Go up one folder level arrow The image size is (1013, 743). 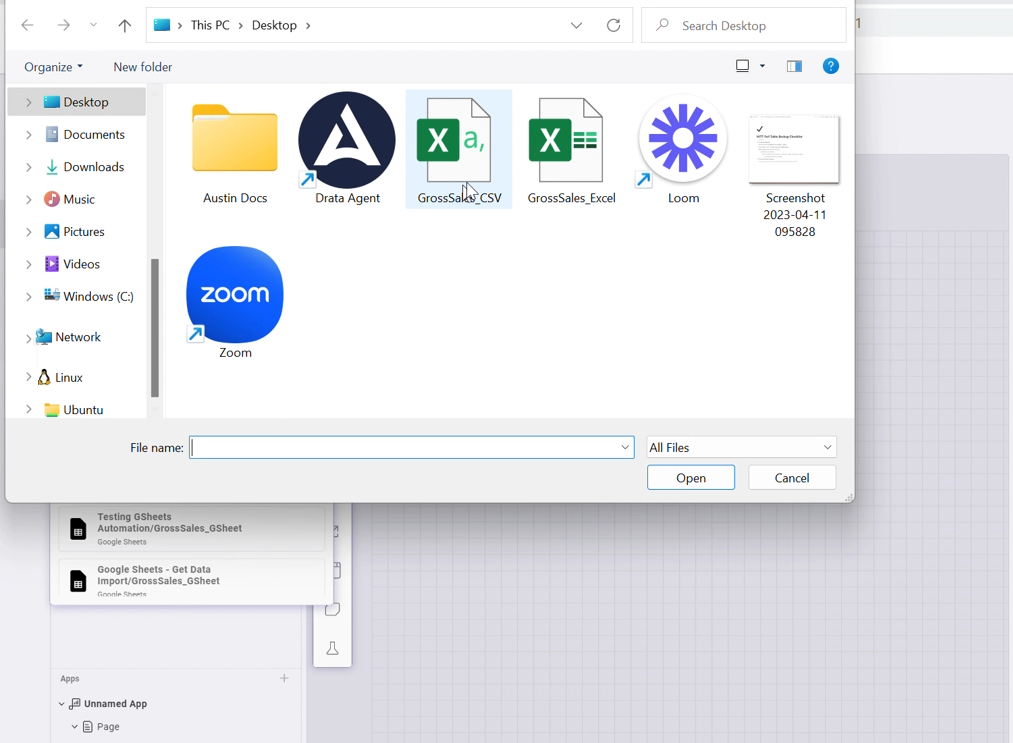point(125,25)
